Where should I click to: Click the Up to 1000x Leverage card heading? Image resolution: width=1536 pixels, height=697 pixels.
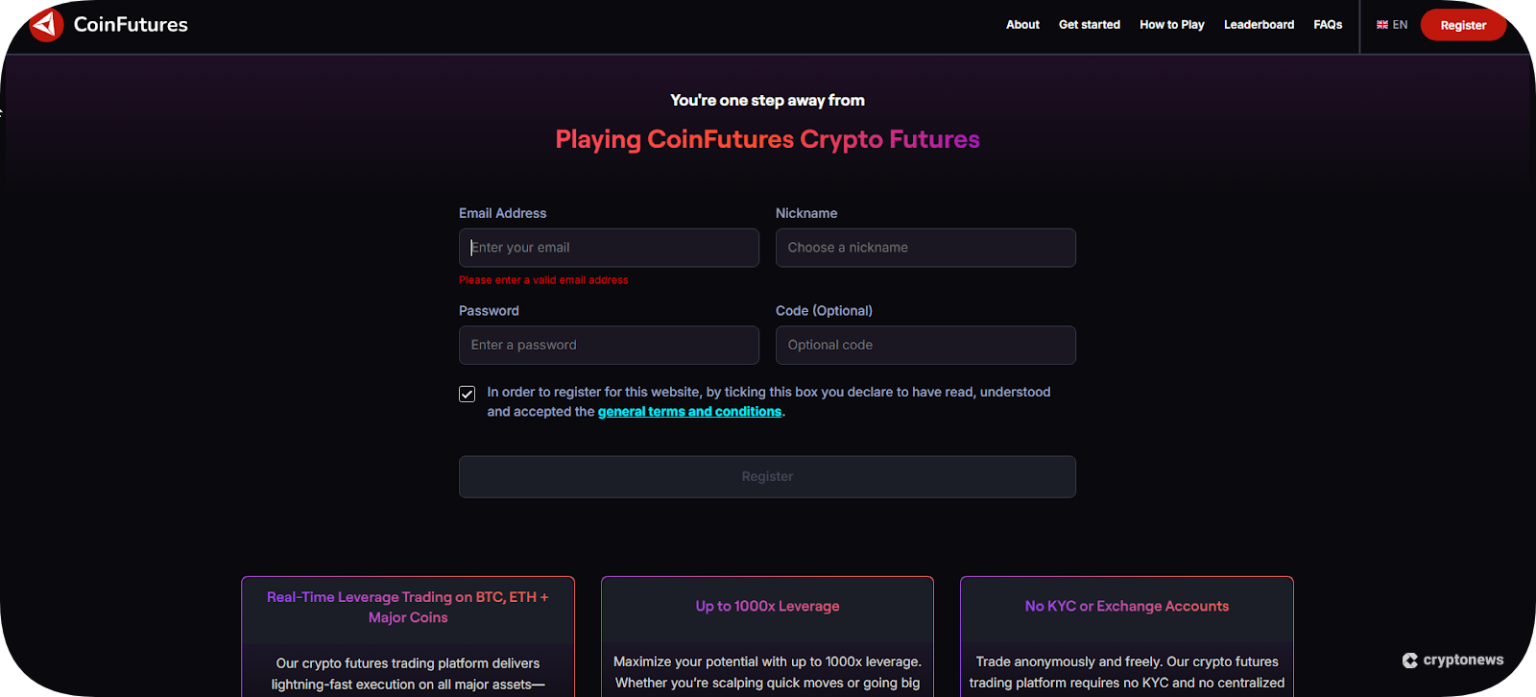pos(767,606)
